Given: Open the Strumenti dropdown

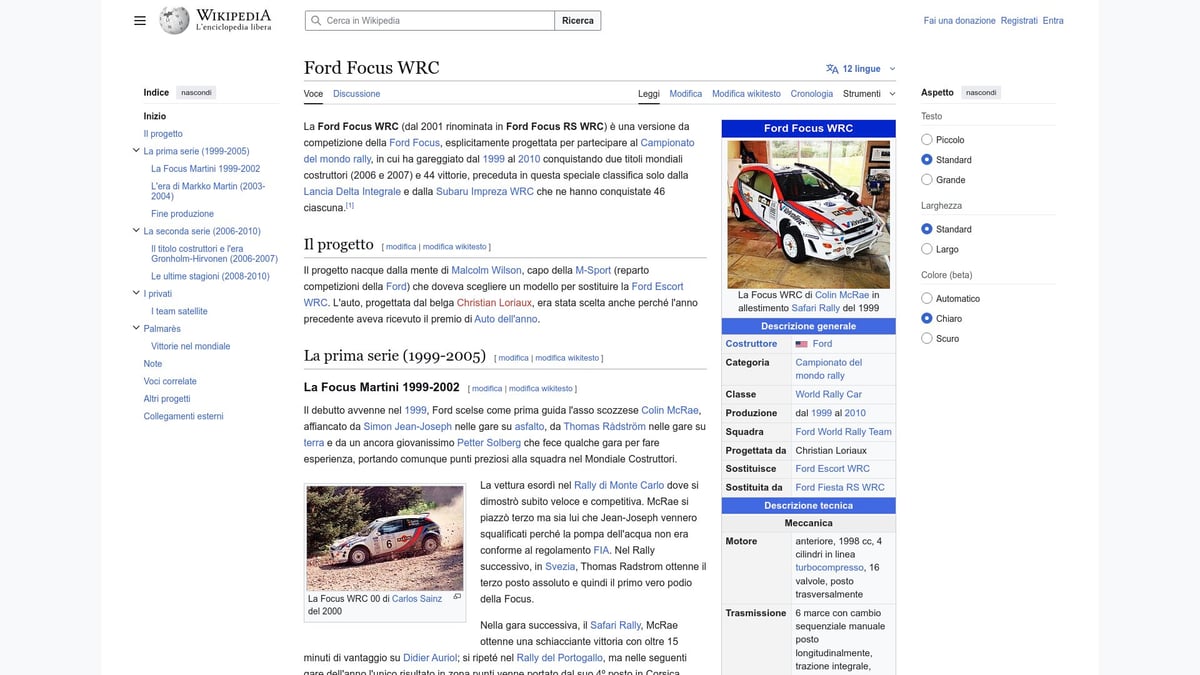Looking at the screenshot, I should click(861, 93).
